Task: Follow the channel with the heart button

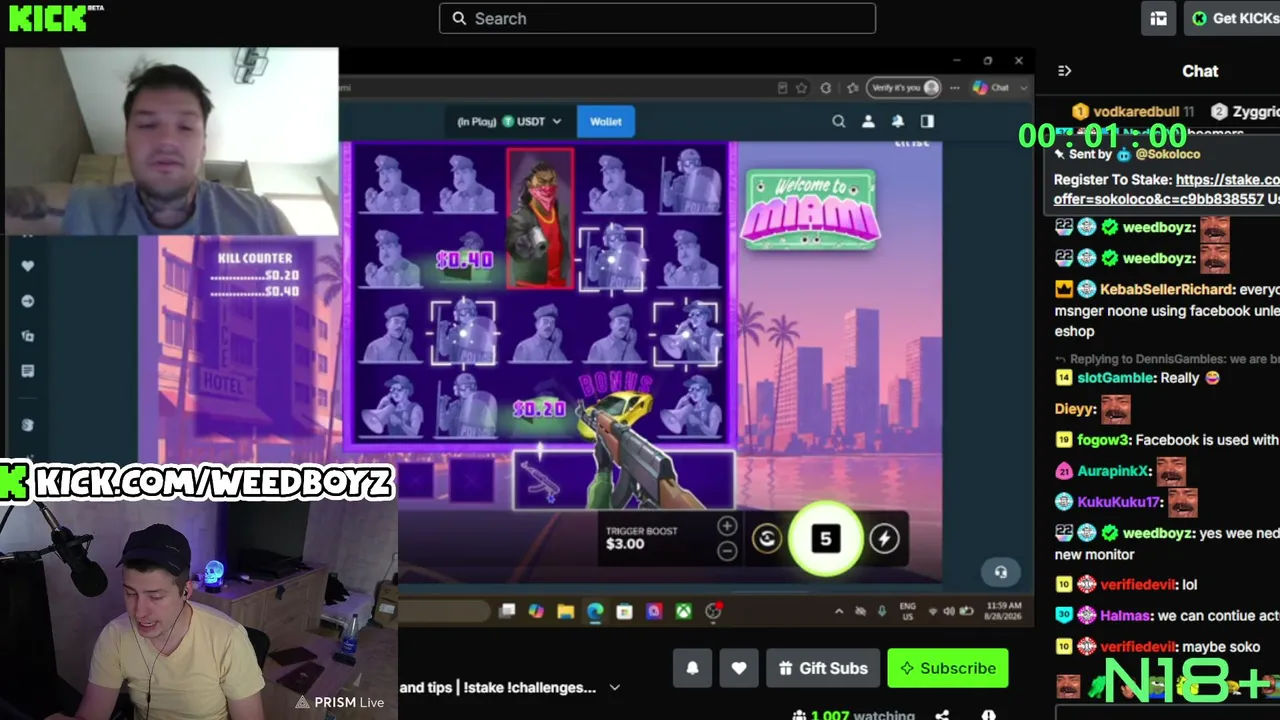Action: [739, 668]
